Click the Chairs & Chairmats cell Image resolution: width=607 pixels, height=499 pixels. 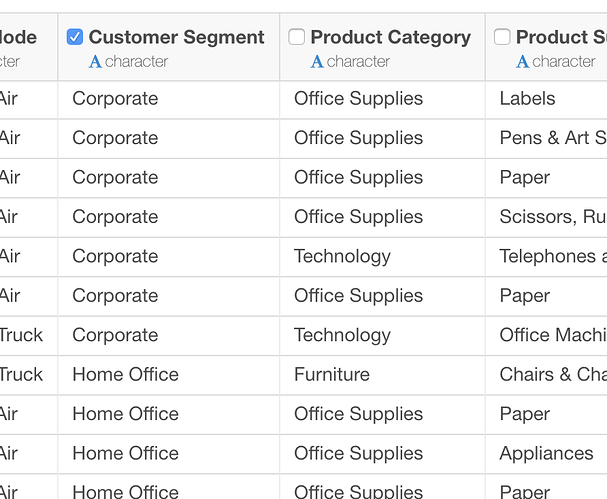click(x=546, y=375)
